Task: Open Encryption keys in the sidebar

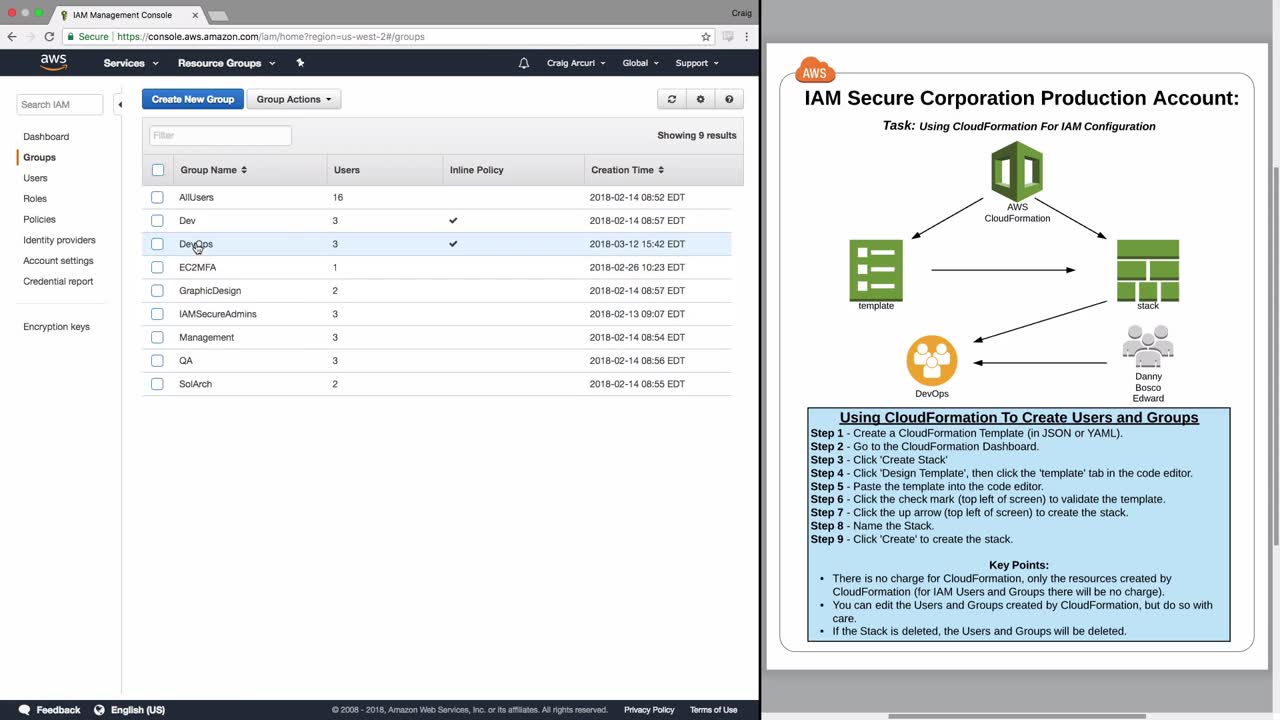Action: tap(56, 327)
